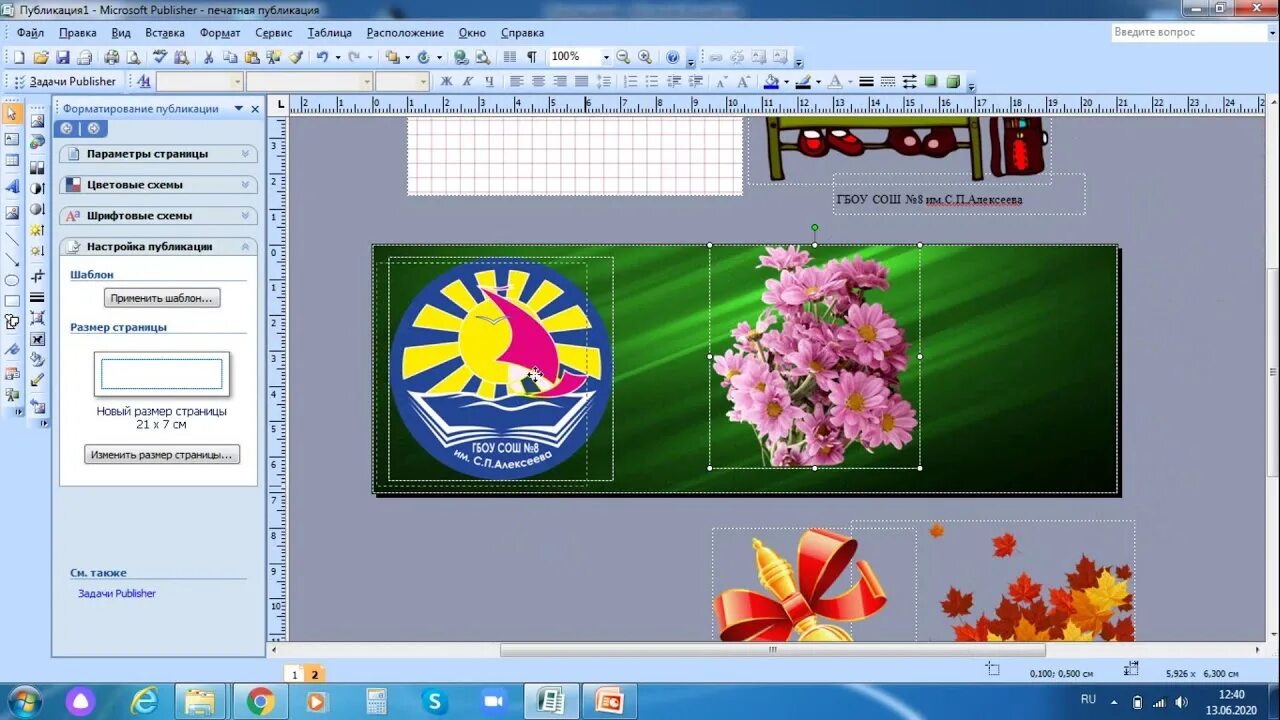The width and height of the screenshot is (1280, 720).
Task: Open Publisher help with the question icon
Action: (673, 57)
